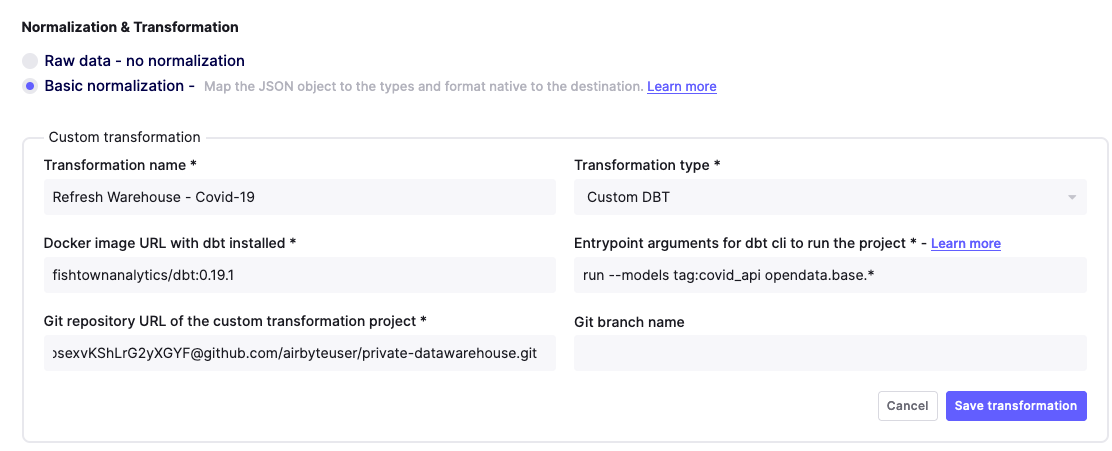Focus the Docker image URL field
Viewport: 1112px width, 451px height.
point(299,275)
